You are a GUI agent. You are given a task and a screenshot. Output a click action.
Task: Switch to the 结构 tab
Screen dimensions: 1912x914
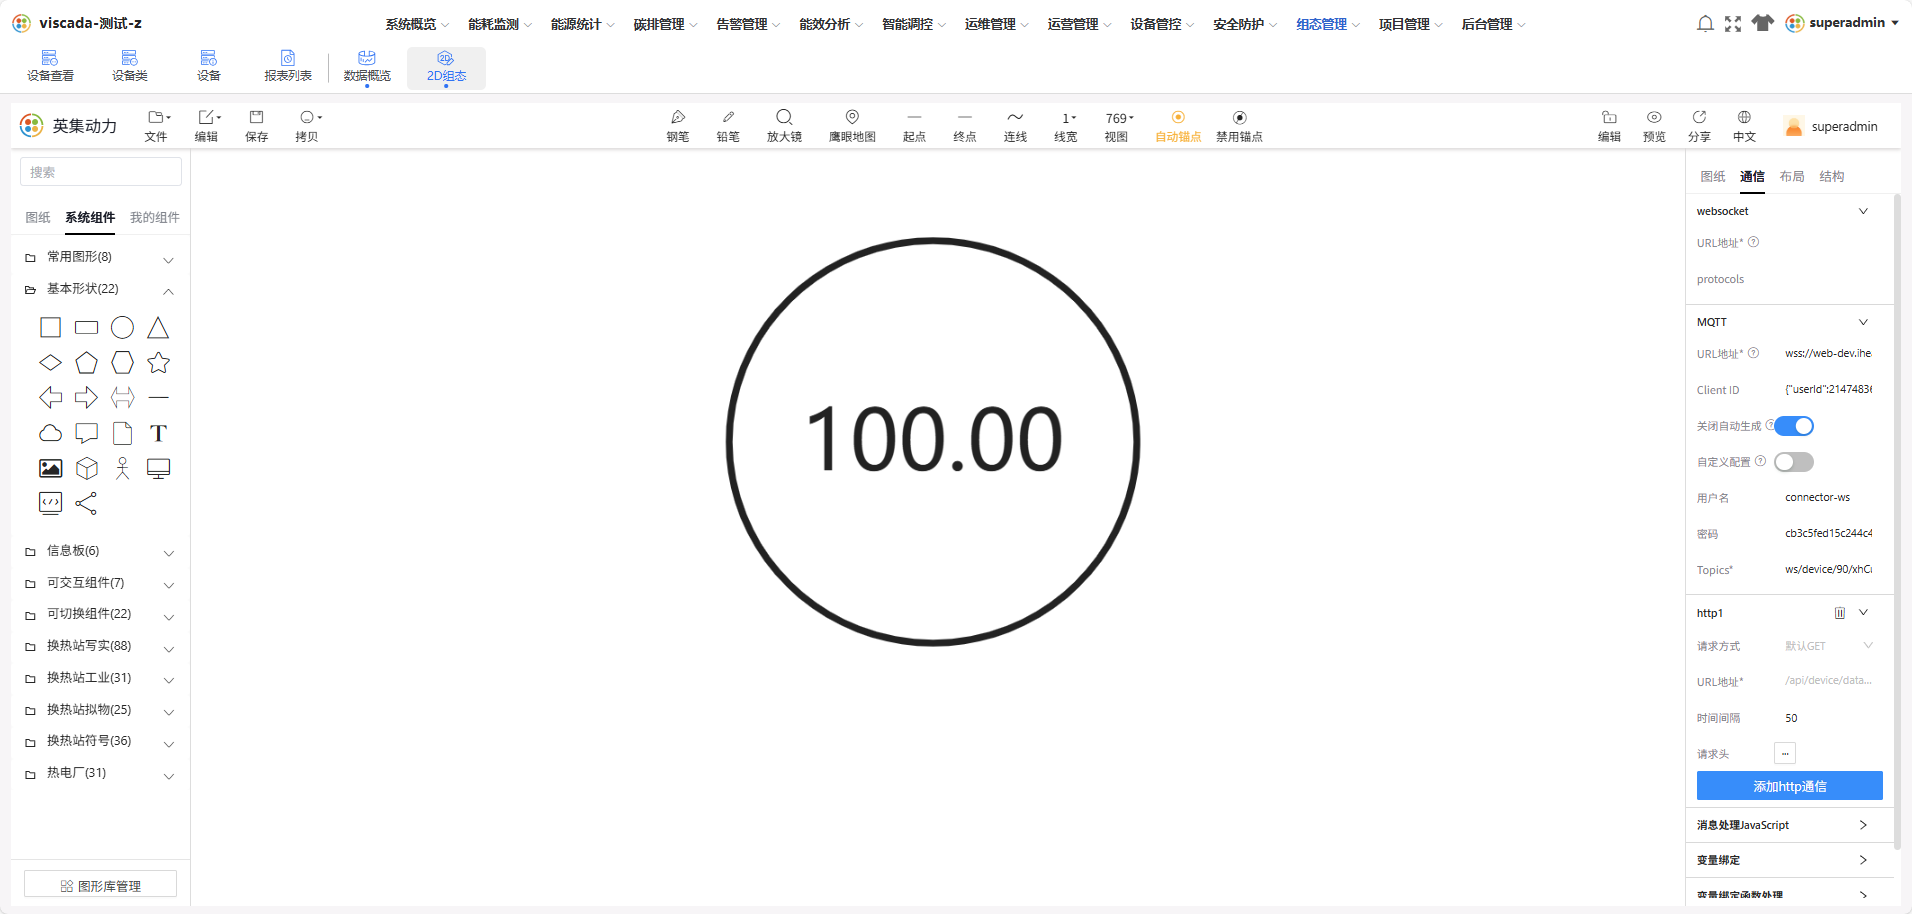[x=1832, y=176]
